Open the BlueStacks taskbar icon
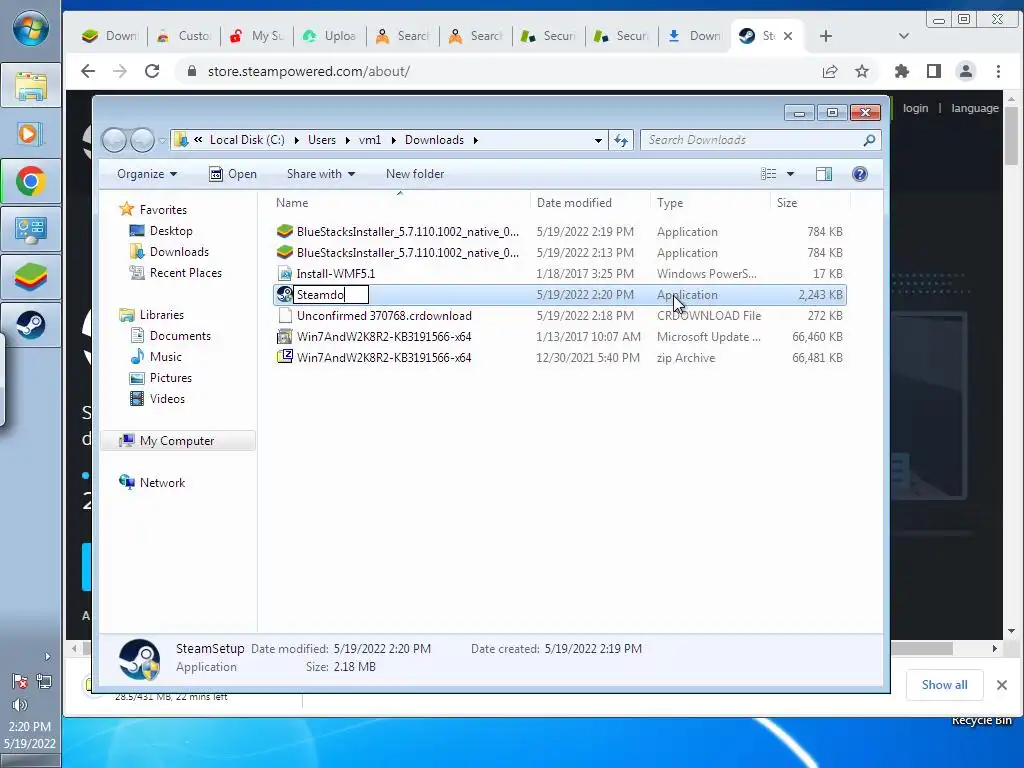This screenshot has width=1024, height=768. 31,277
